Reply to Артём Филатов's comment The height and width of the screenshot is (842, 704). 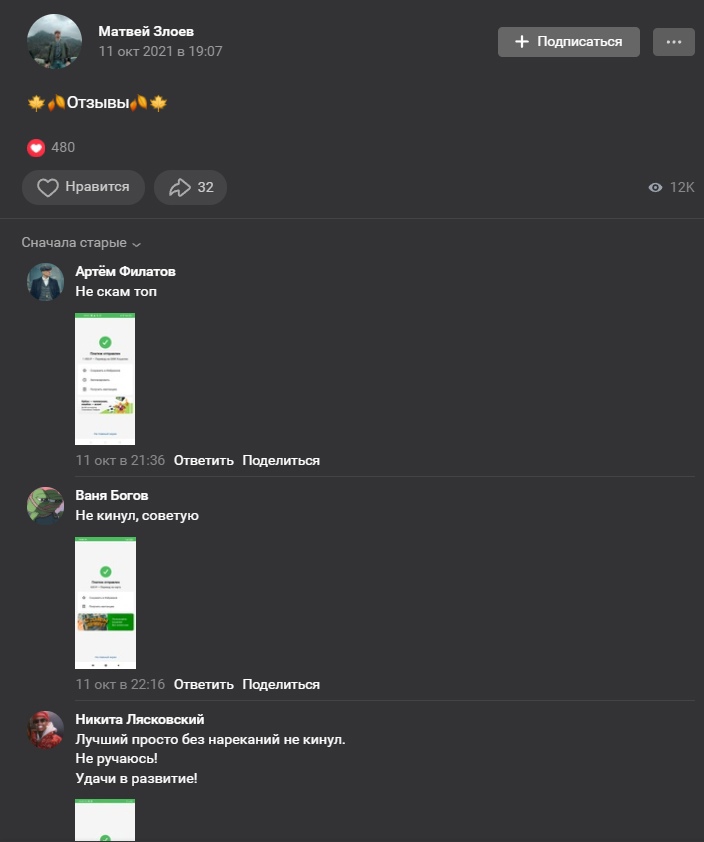click(x=204, y=461)
